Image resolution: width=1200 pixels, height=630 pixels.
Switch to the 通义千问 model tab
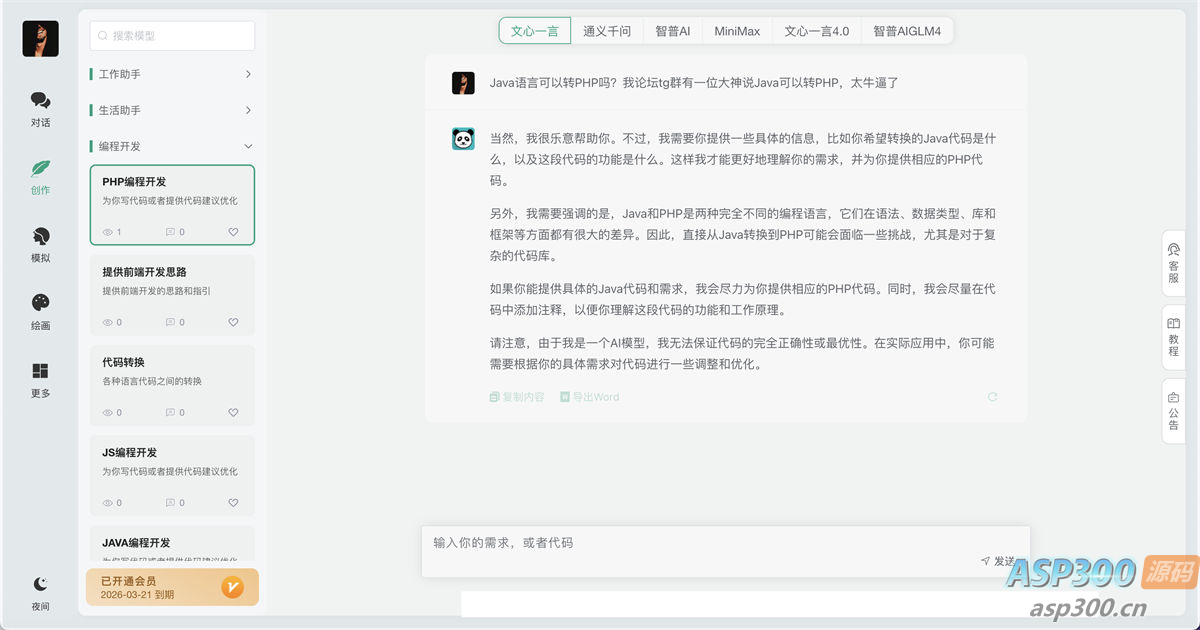tap(608, 30)
